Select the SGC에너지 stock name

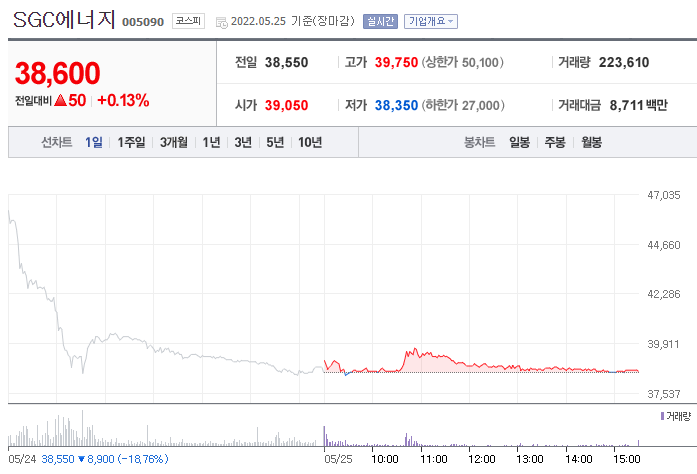coord(64,20)
